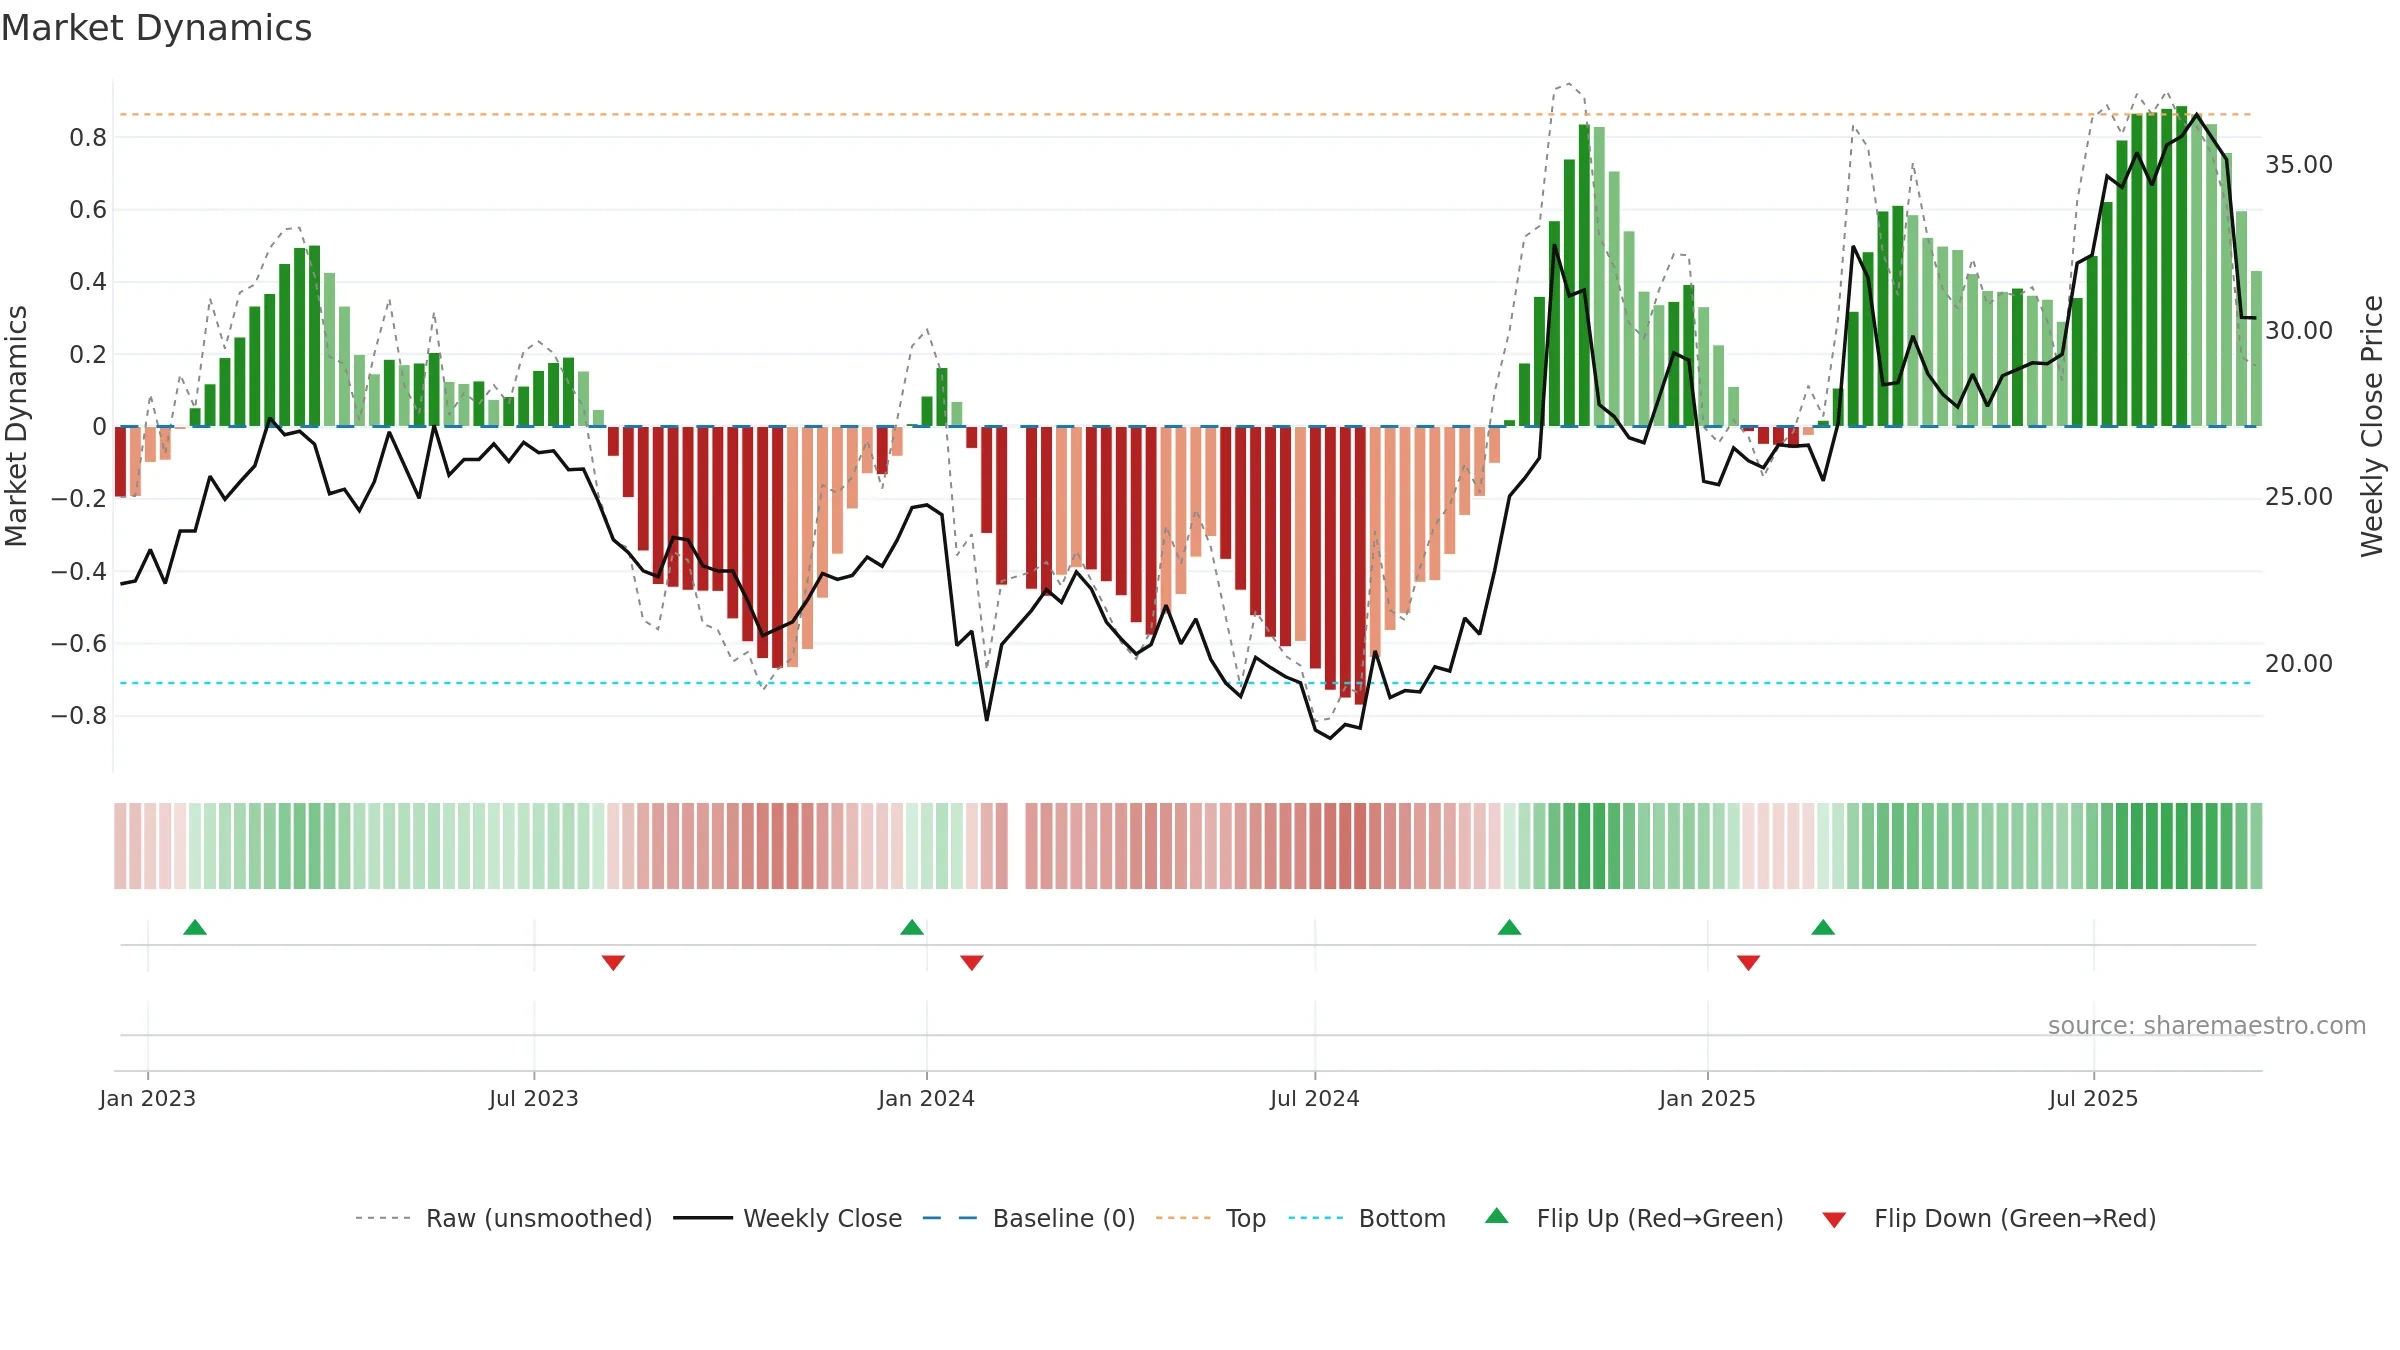Toggle the Top legend entry
The width and height of the screenshot is (2400, 1350).
click(1210, 1218)
